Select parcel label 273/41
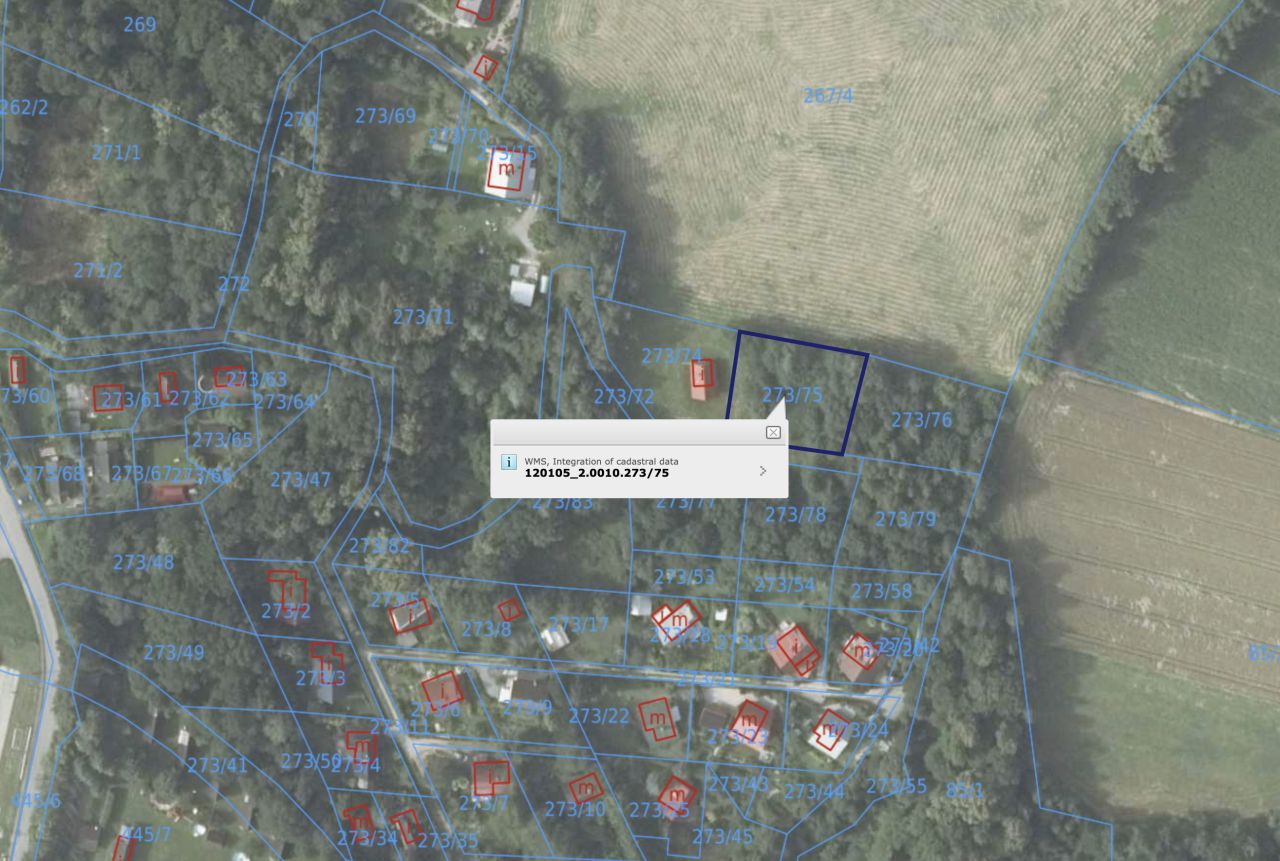The width and height of the screenshot is (1280, 861). pyautogui.click(x=216, y=766)
